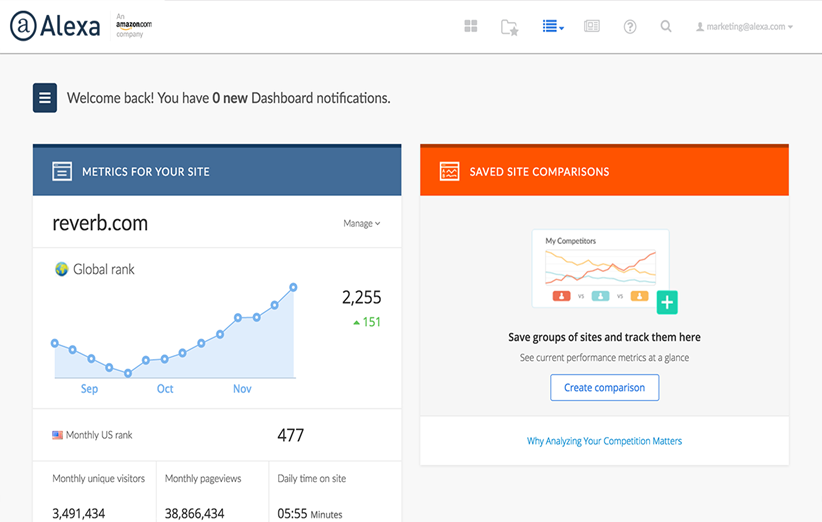Screen dimensions: 822x522
Task: Click the US flag beside Monthly US rank
Action: click(x=58, y=435)
